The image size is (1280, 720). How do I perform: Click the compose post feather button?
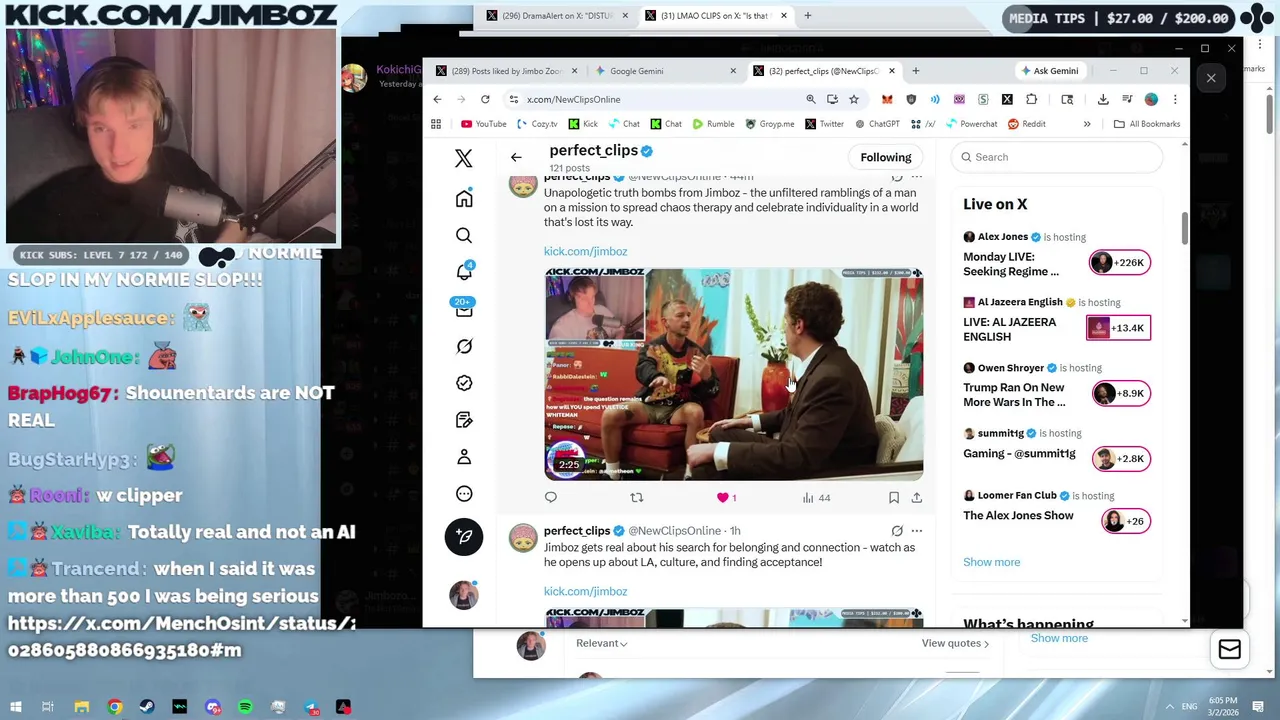[464, 537]
